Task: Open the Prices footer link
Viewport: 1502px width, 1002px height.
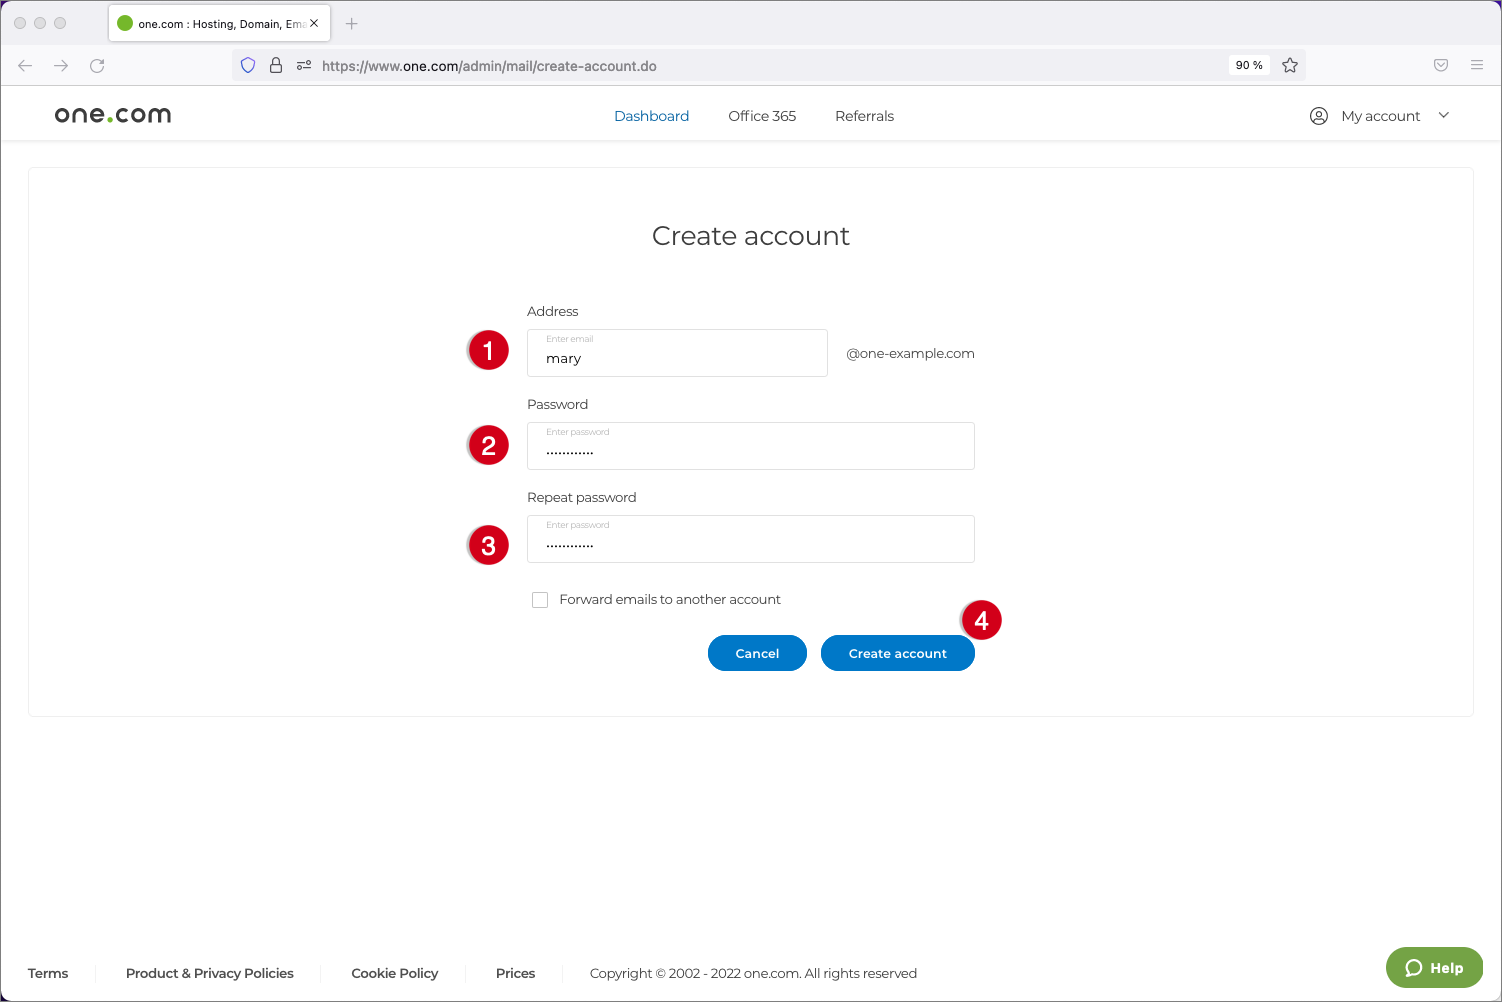Action: [x=516, y=973]
